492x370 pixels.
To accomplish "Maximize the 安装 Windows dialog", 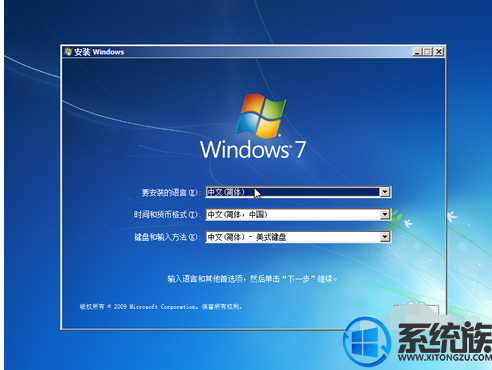I will pyautogui.click(x=428, y=52).
